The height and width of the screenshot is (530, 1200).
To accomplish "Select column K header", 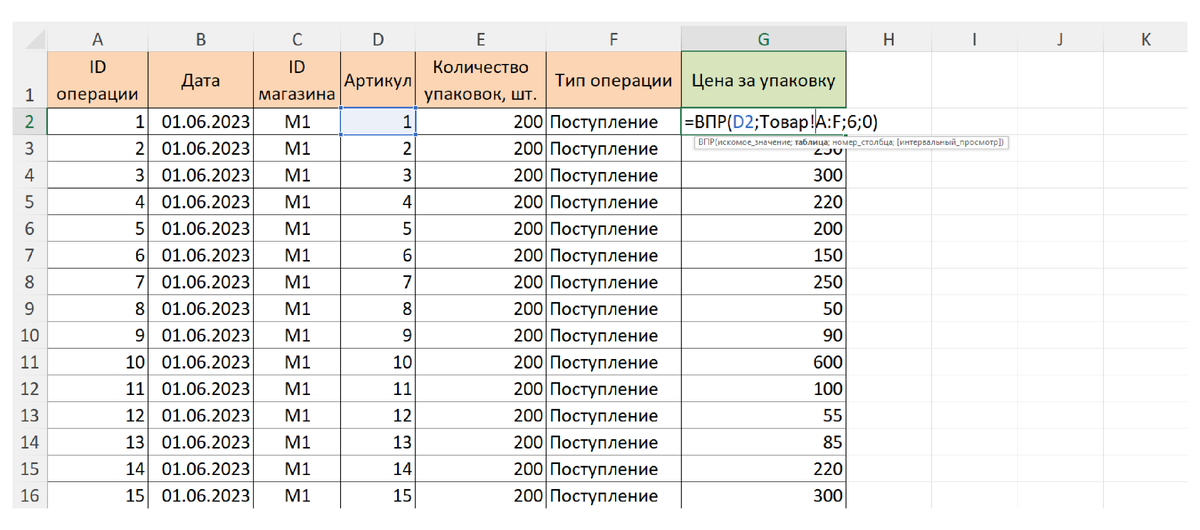I will [x=1145, y=39].
